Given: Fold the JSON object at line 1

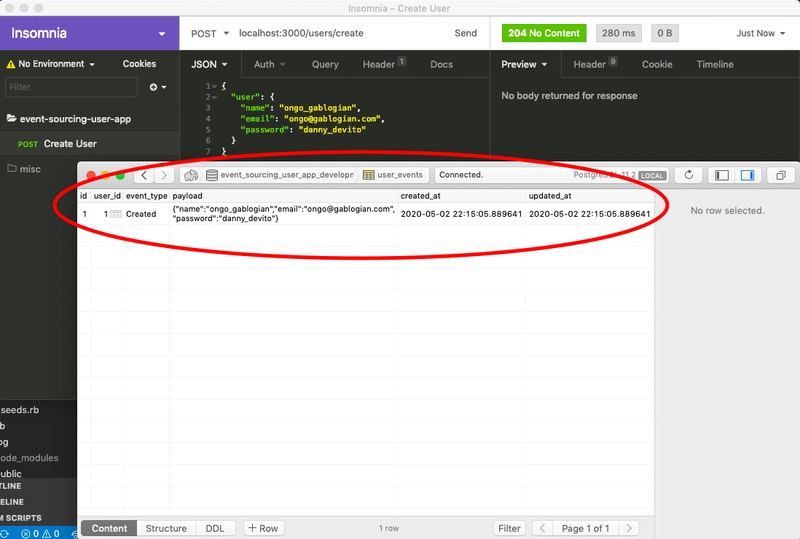Looking at the screenshot, I should click(x=215, y=86).
